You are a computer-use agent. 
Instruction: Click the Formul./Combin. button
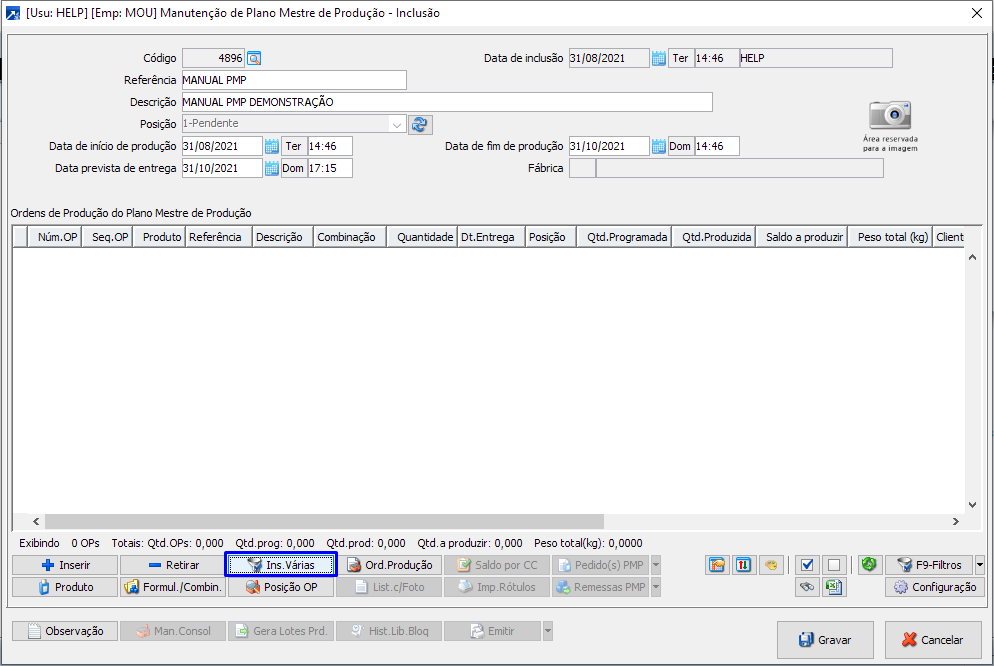pyautogui.click(x=172, y=587)
